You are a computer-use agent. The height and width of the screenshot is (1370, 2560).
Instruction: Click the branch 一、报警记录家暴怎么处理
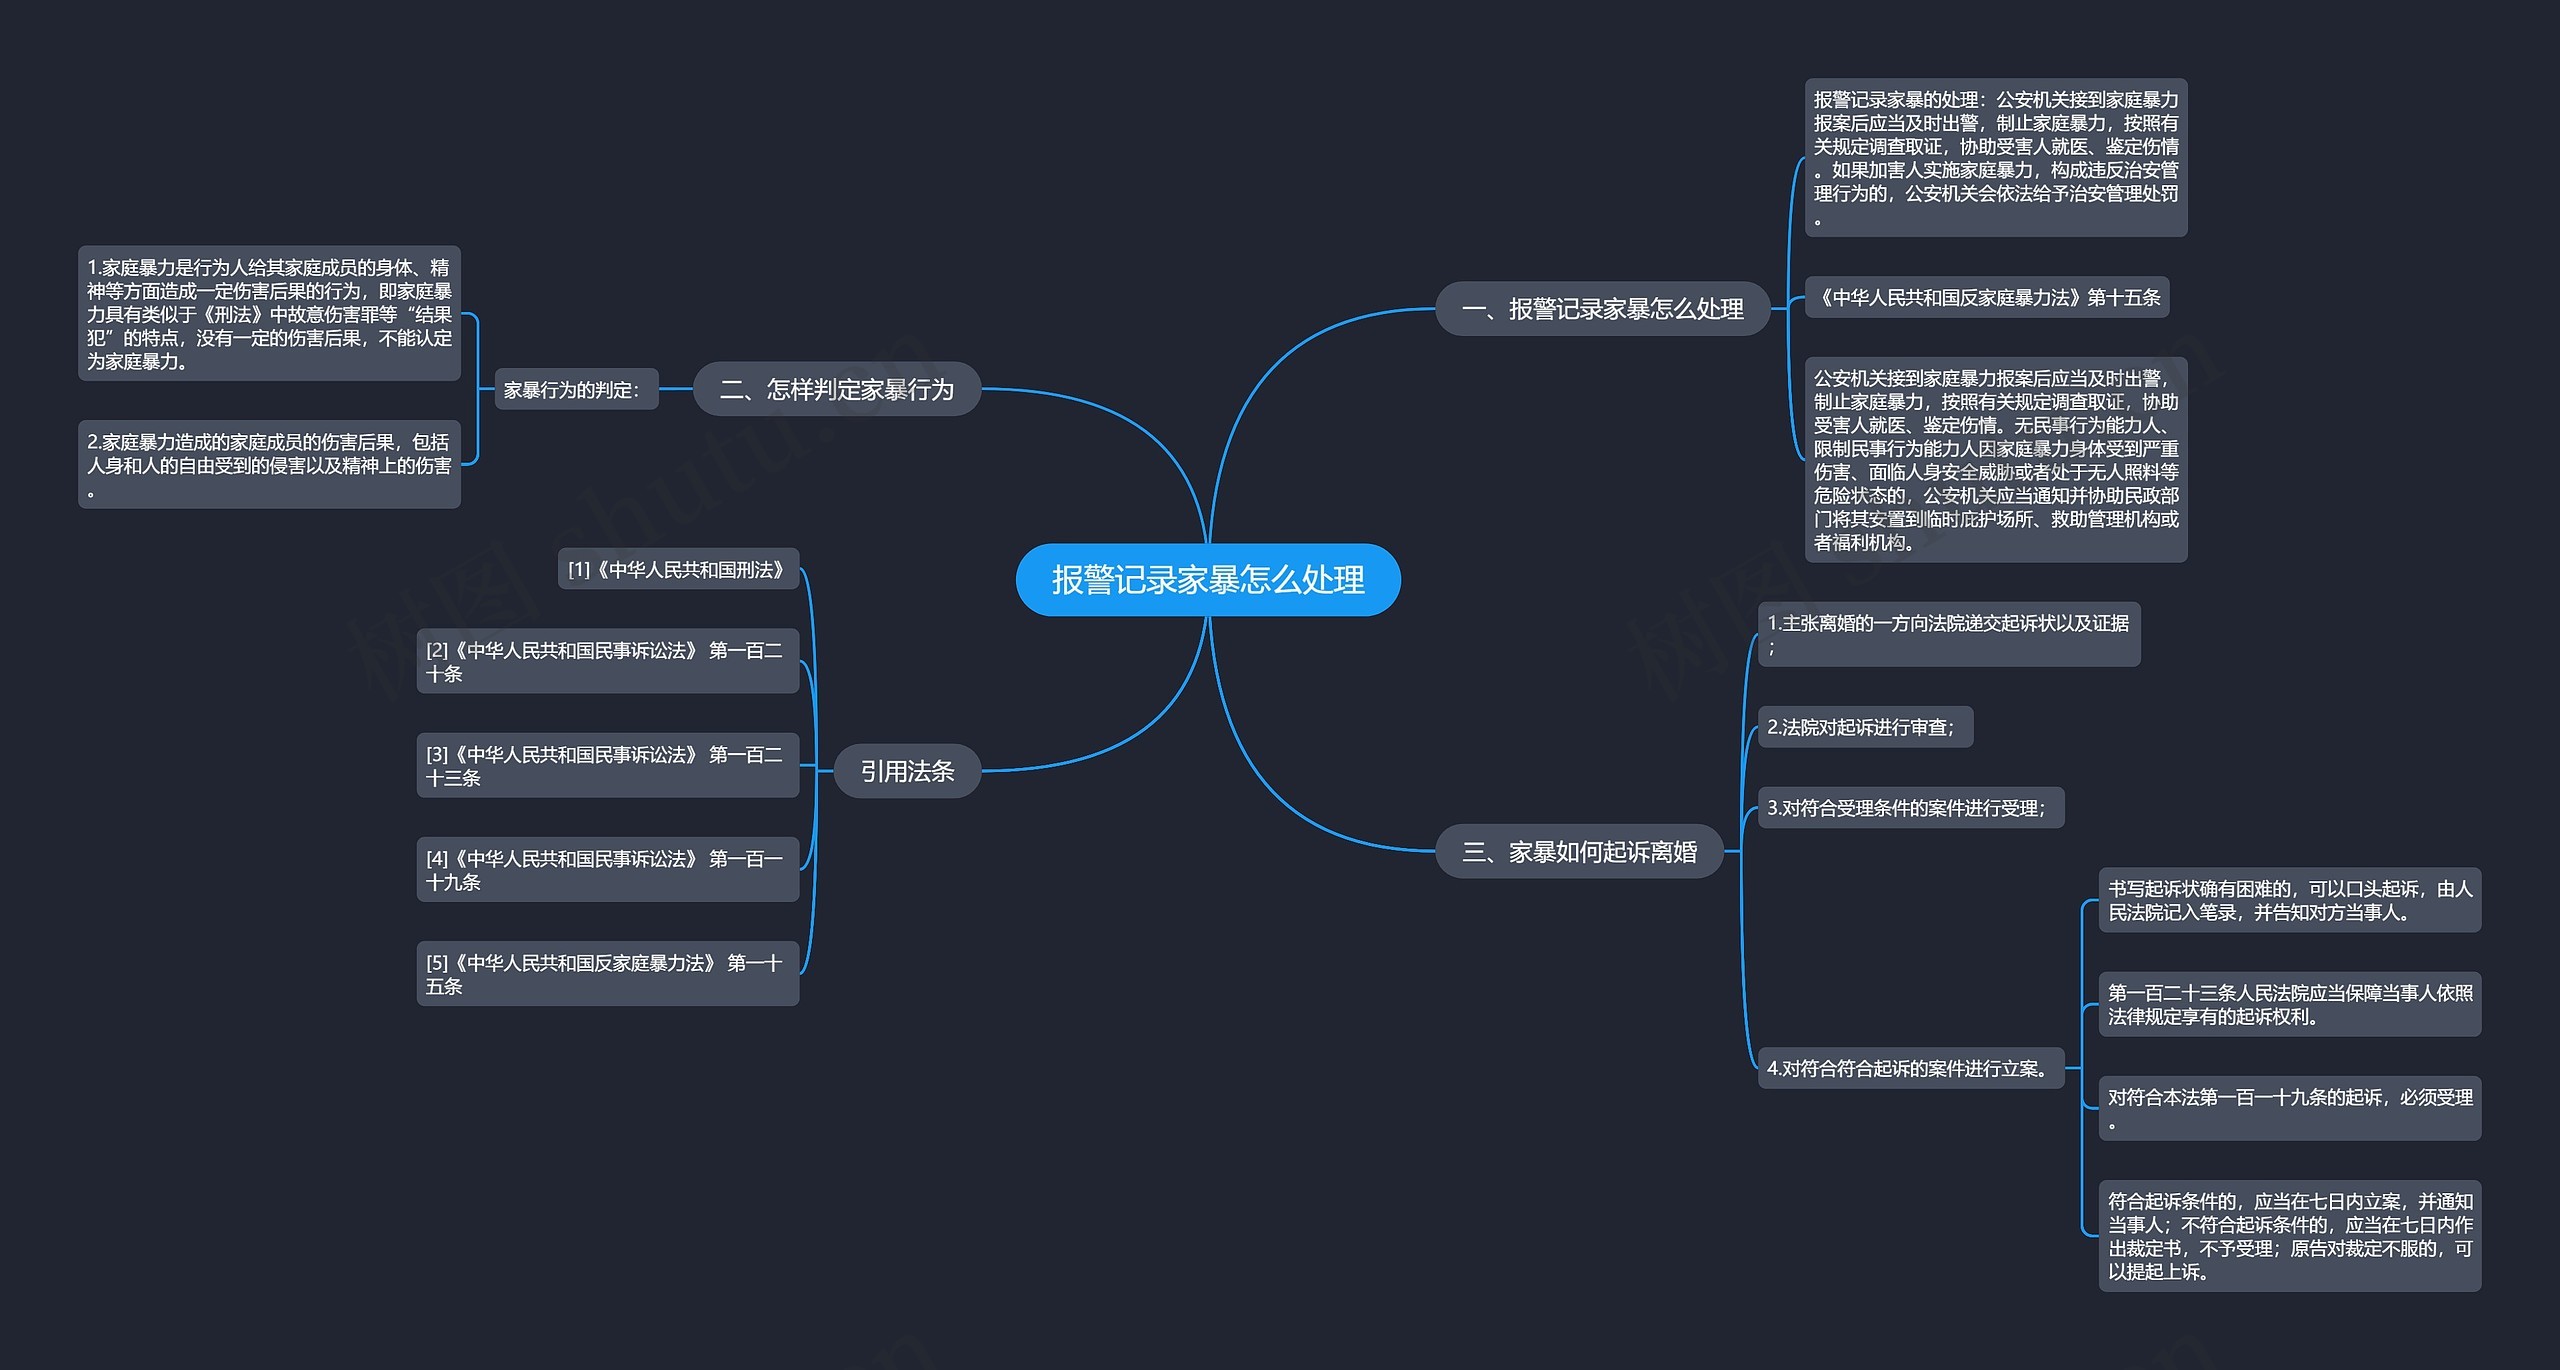[1603, 309]
